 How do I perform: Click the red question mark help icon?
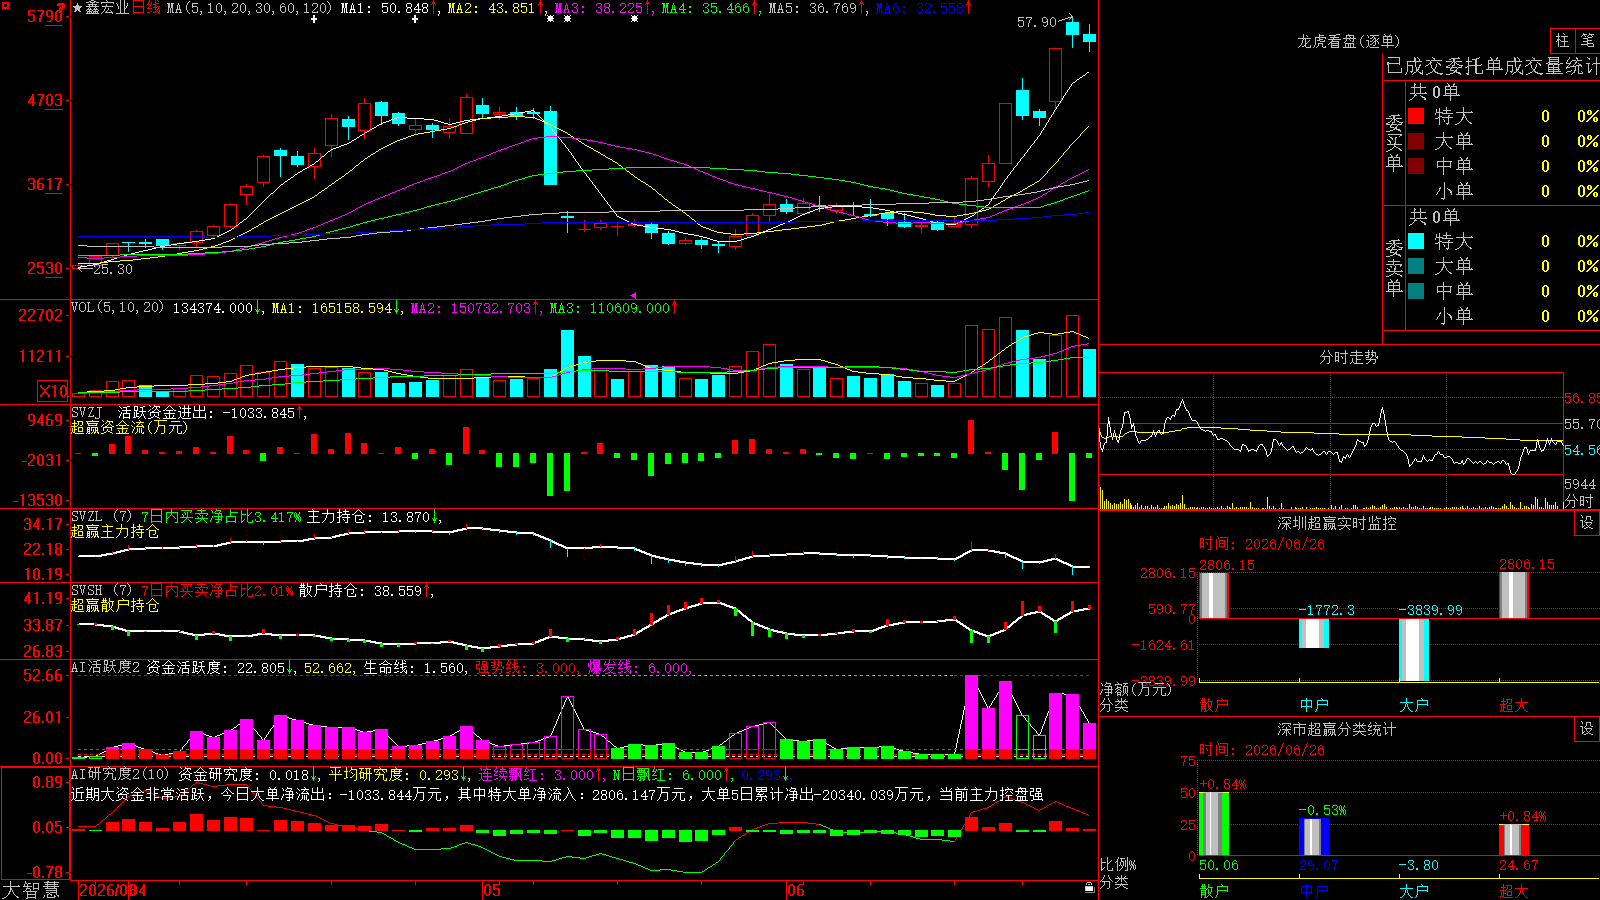click(62, 8)
